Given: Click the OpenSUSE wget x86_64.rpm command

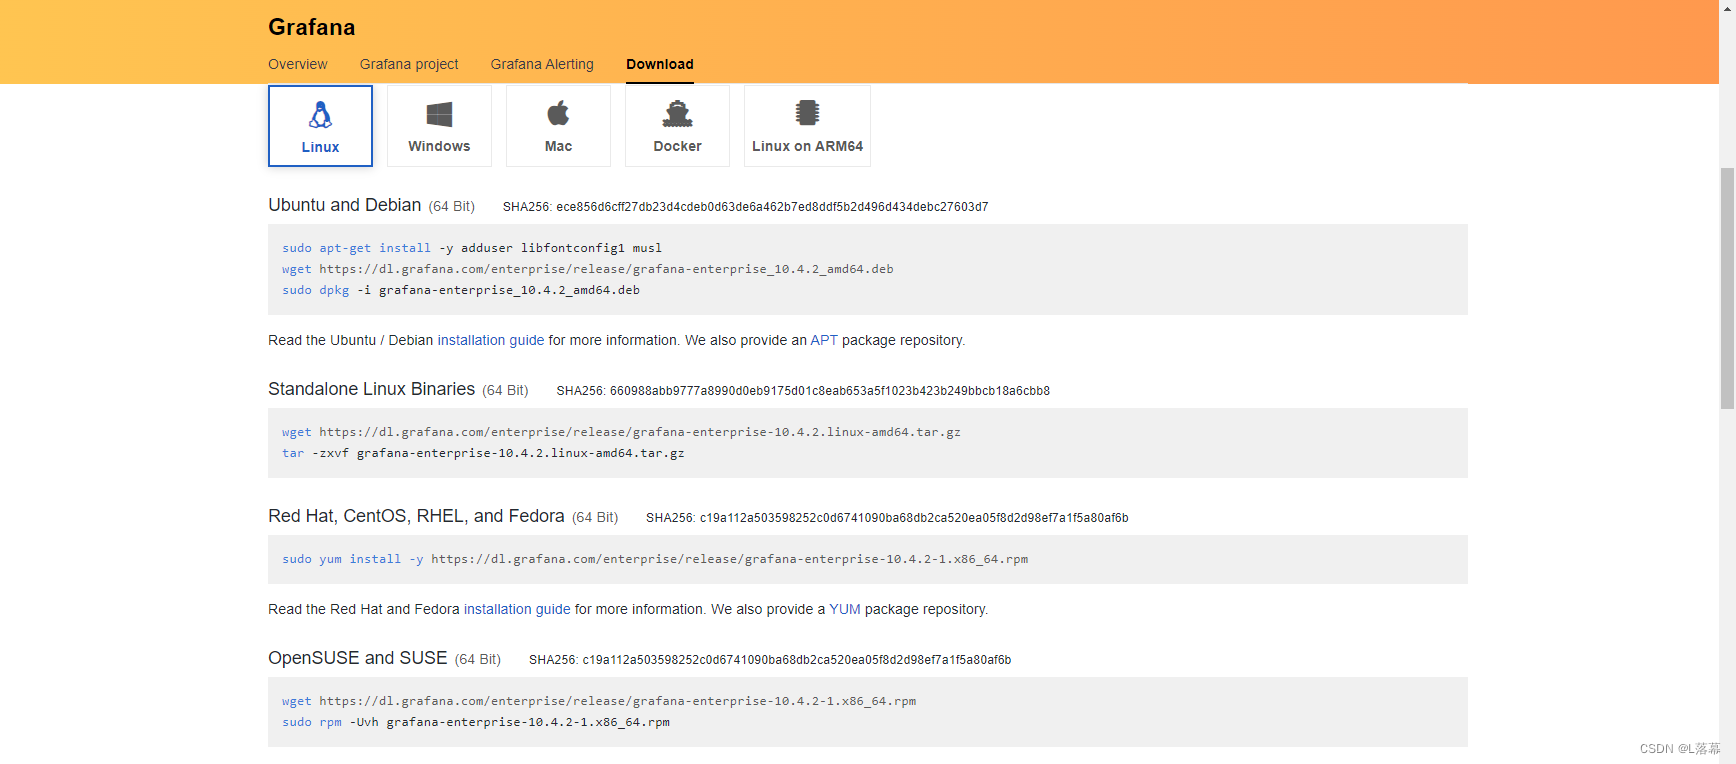Looking at the screenshot, I should (599, 701).
